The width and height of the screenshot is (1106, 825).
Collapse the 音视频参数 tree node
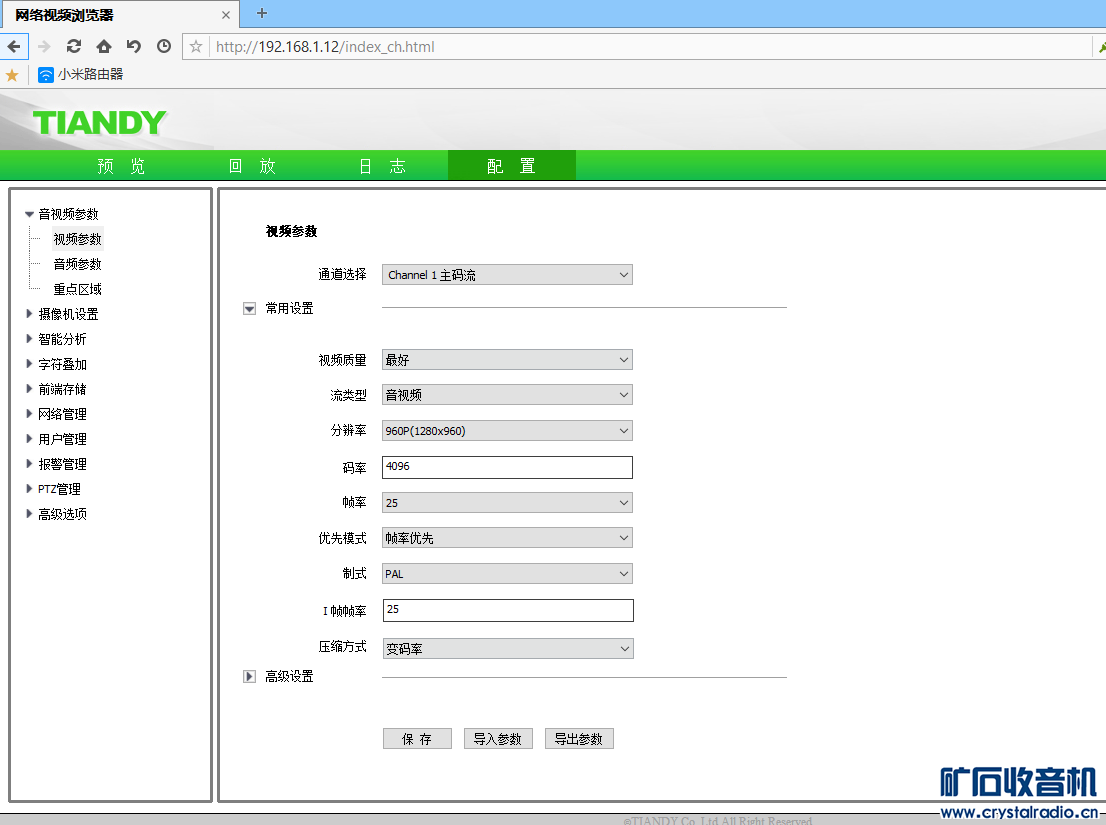(29, 214)
